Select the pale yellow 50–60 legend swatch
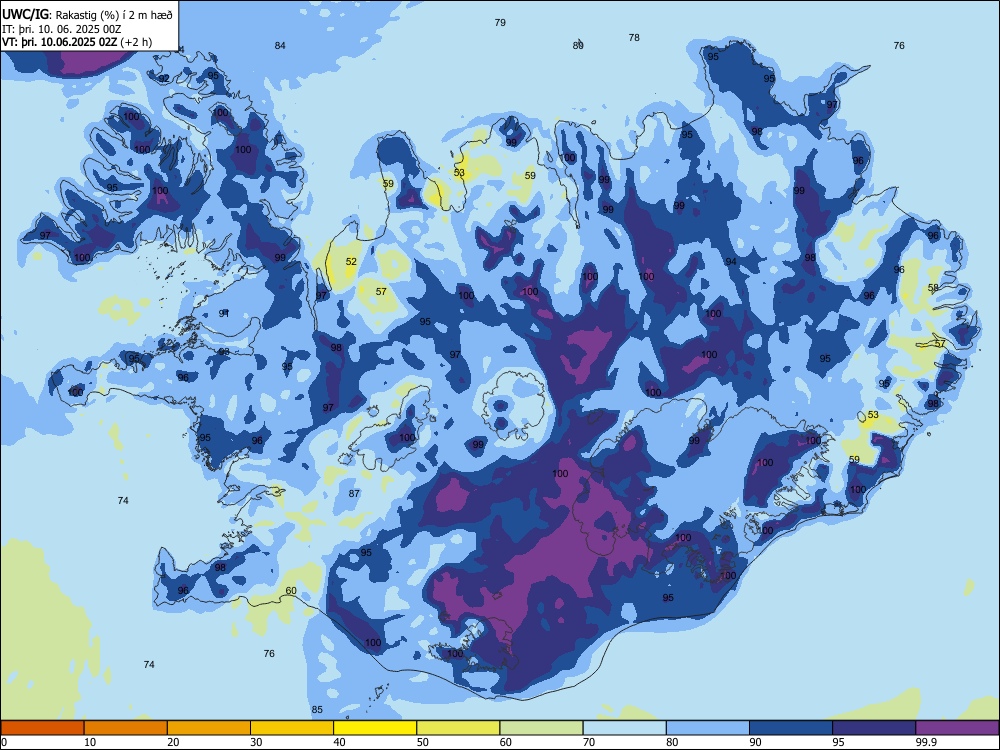The width and height of the screenshot is (1000, 750). tap(458, 728)
